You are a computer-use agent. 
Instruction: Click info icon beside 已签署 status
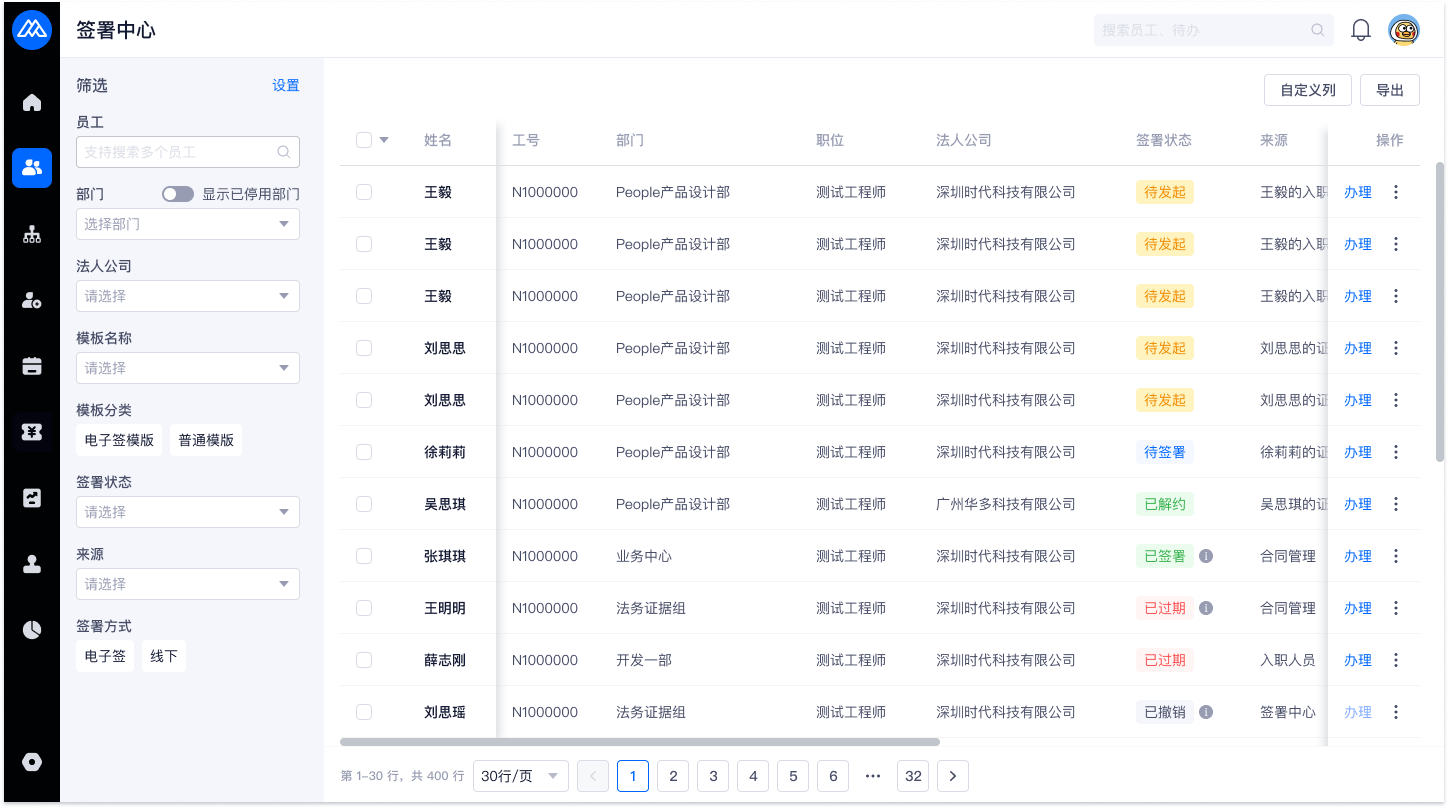pyautogui.click(x=1206, y=556)
